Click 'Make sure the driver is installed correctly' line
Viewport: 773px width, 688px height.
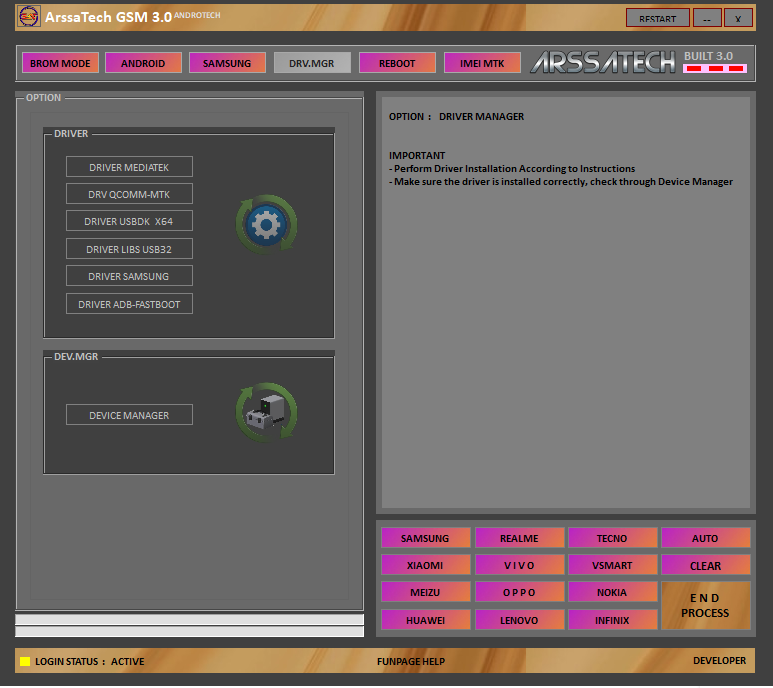pos(561,182)
